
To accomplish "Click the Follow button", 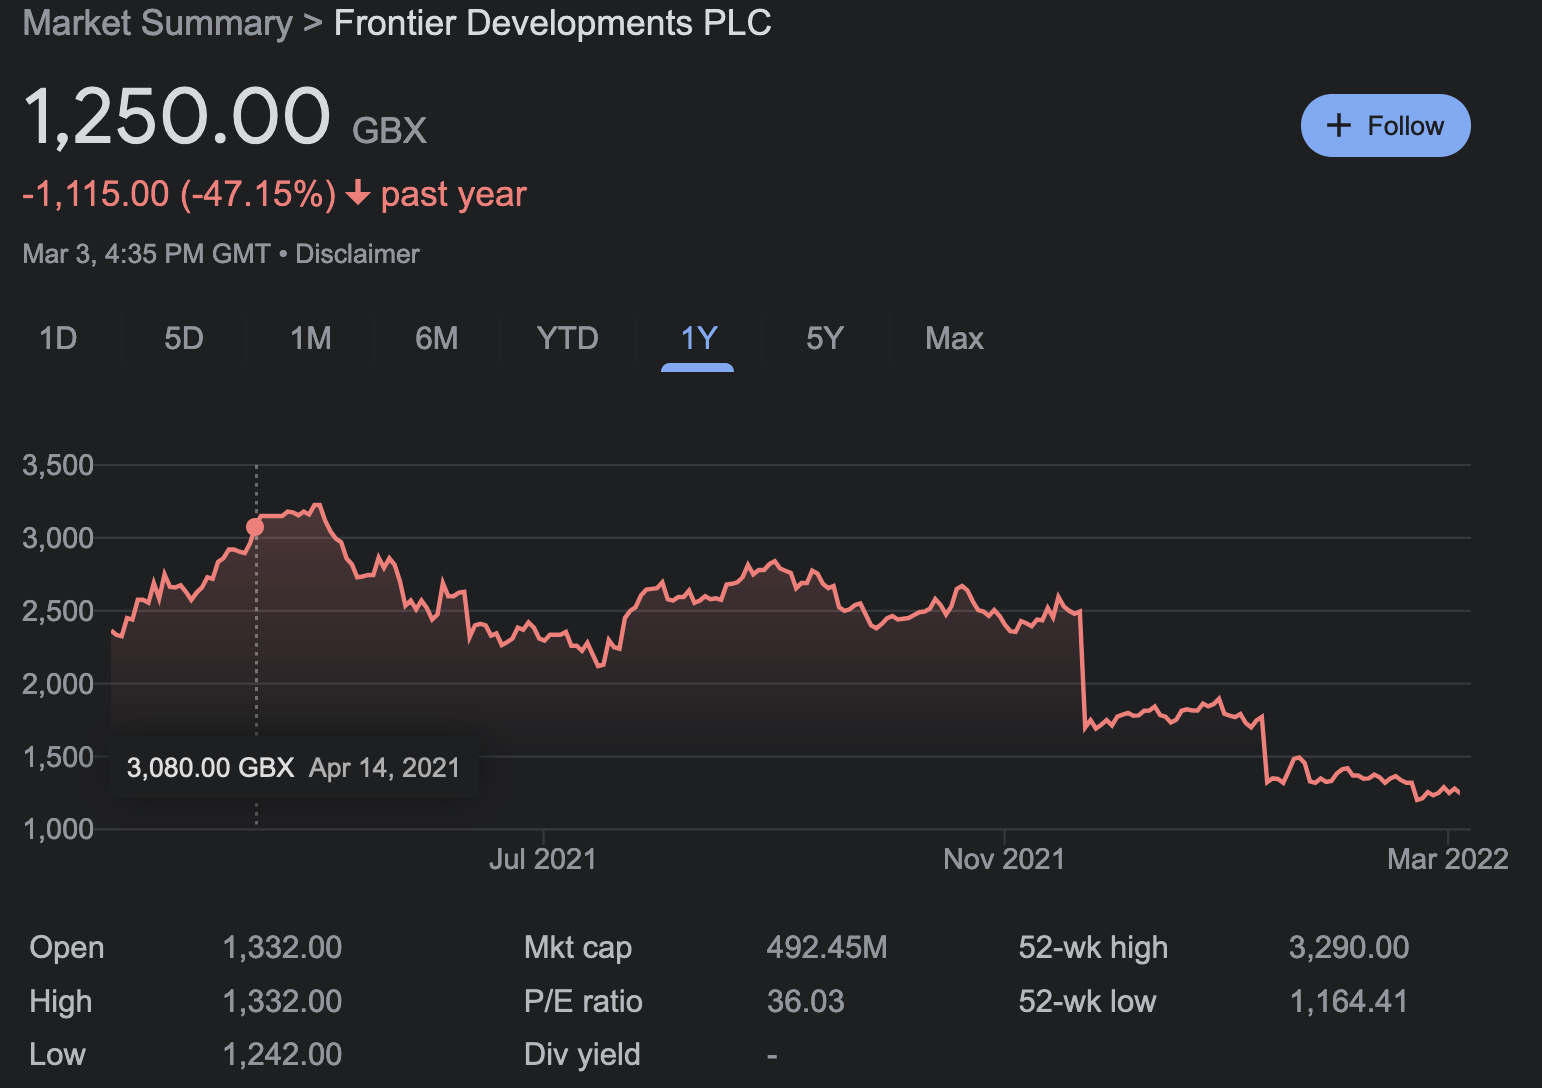I will tap(1385, 126).
